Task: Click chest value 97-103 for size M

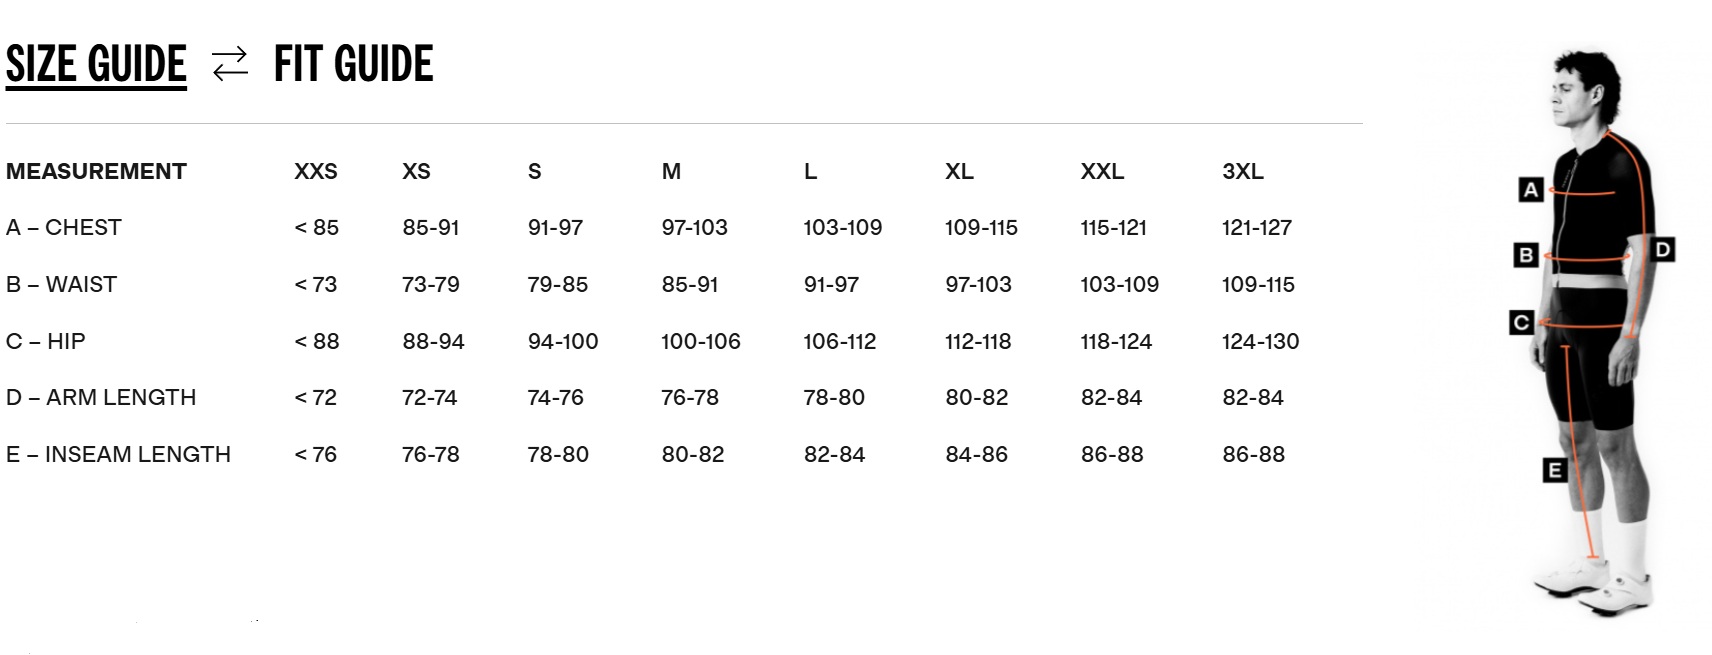Action: [694, 228]
